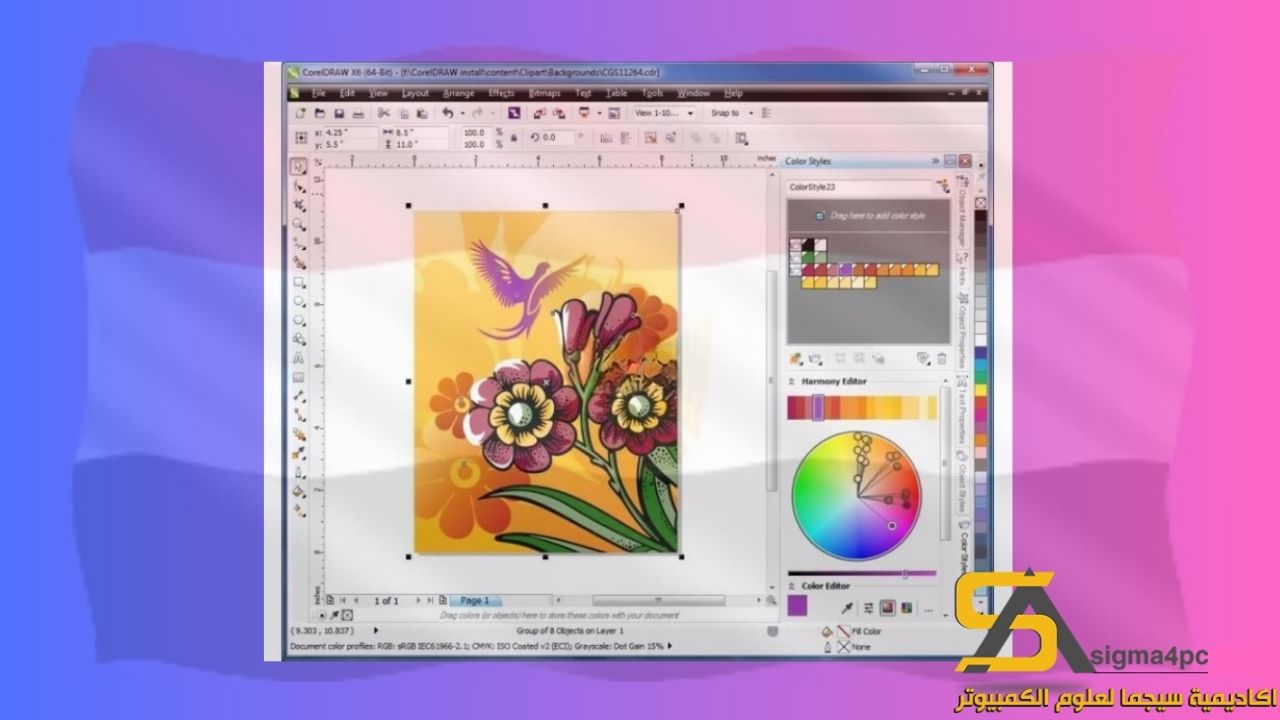Viewport: 1280px width, 720px height.
Task: Switch to Page 1 tab
Action: [474, 600]
